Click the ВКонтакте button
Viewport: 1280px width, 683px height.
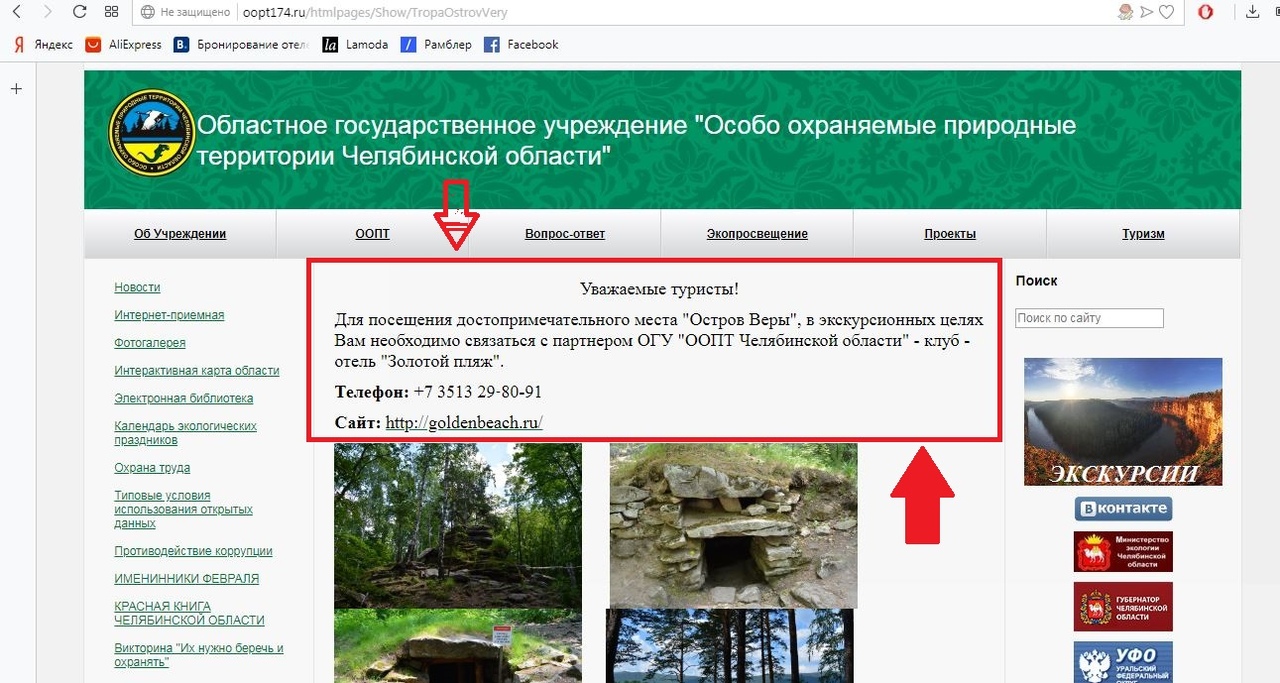coord(1123,508)
